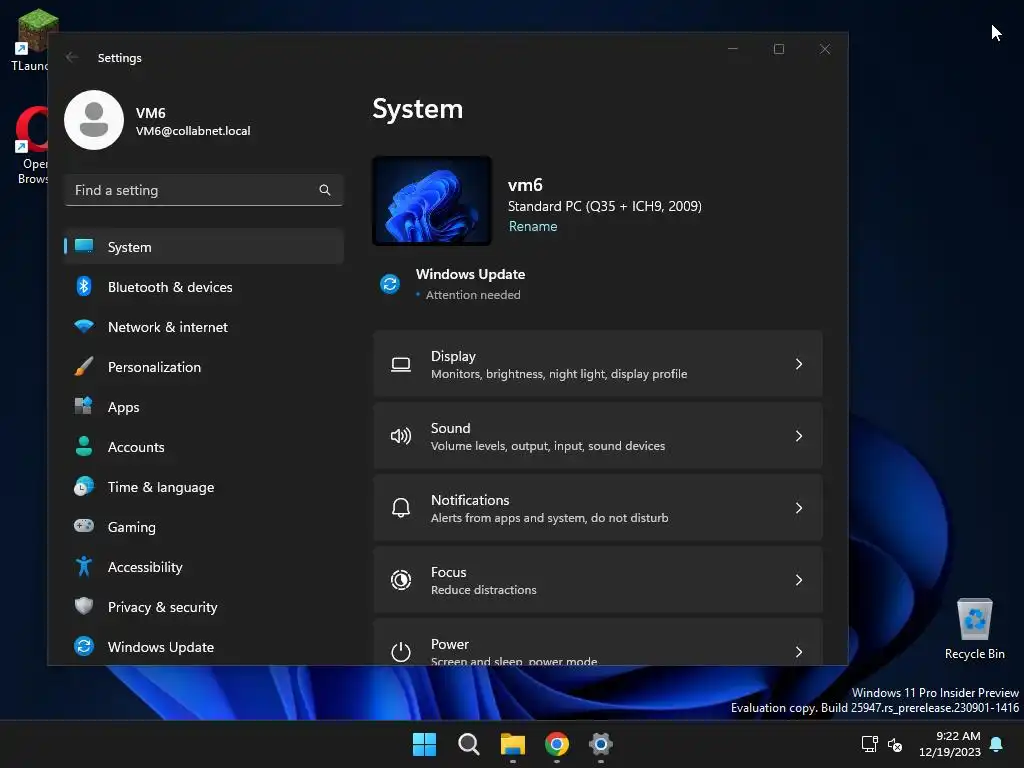The height and width of the screenshot is (768, 1024).
Task: Open the vm6 desktop wallpaper thumbnail
Action: point(432,200)
